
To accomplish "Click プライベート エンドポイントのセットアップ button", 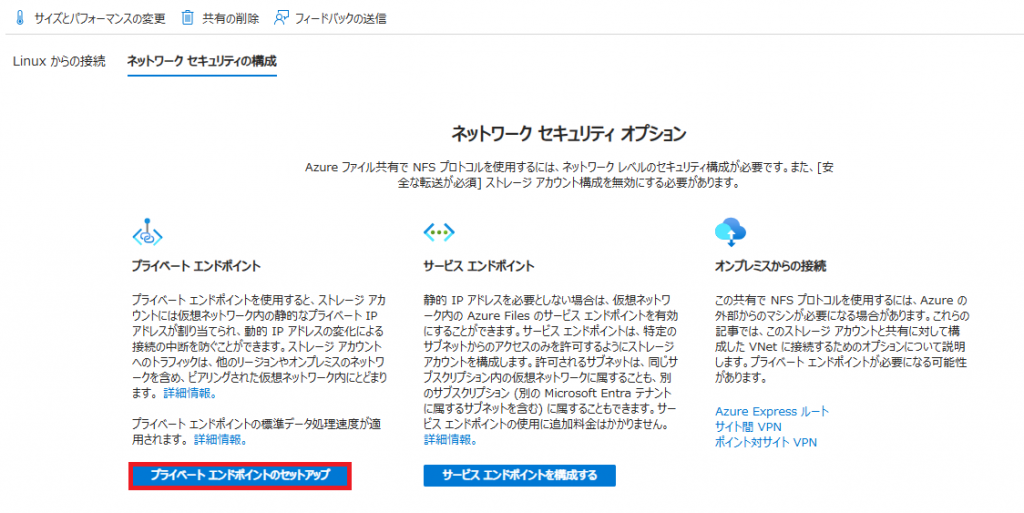I will pyautogui.click(x=240, y=476).
